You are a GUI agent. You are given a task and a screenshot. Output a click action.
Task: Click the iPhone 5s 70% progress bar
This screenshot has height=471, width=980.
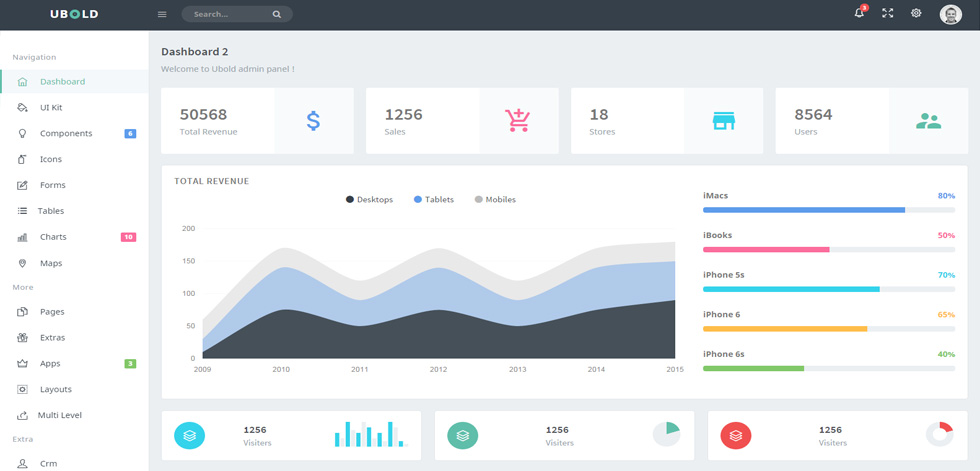[x=829, y=289]
